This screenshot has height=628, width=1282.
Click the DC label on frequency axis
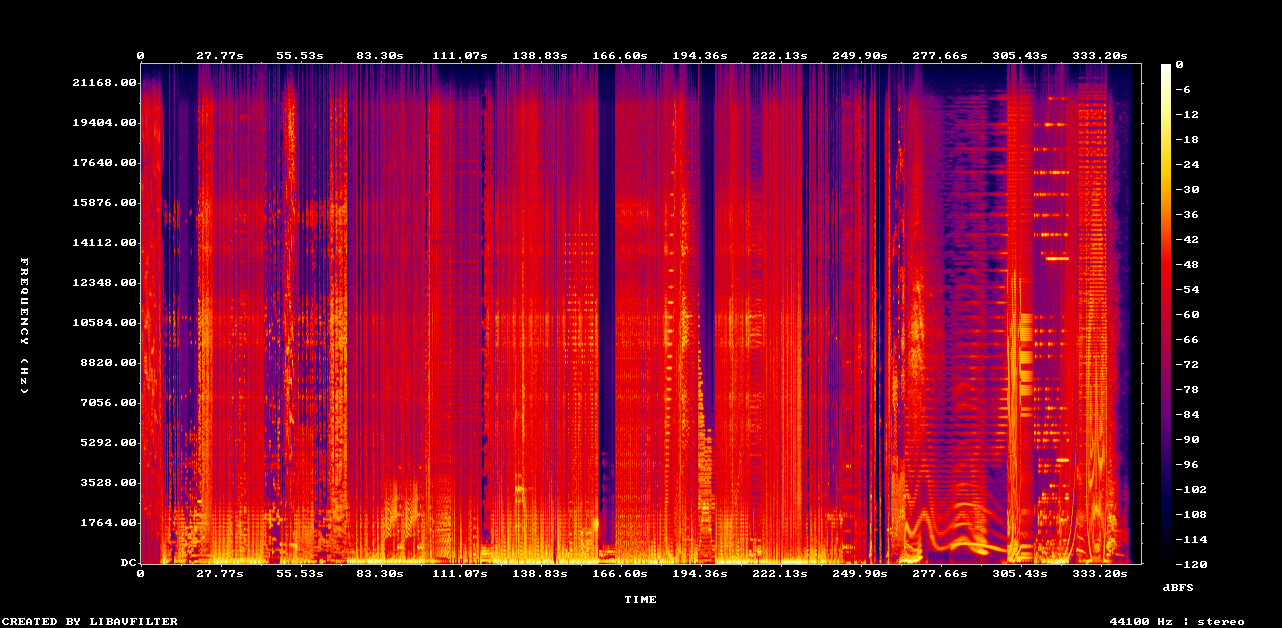point(128,562)
